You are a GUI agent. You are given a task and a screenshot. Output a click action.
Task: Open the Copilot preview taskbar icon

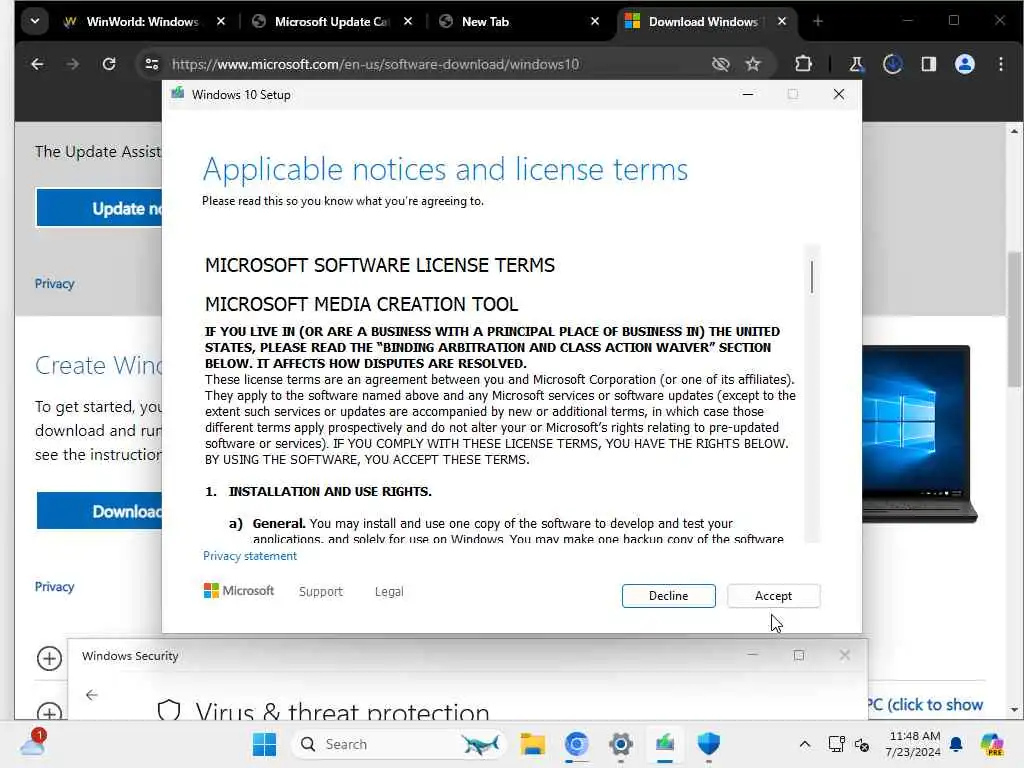point(993,744)
